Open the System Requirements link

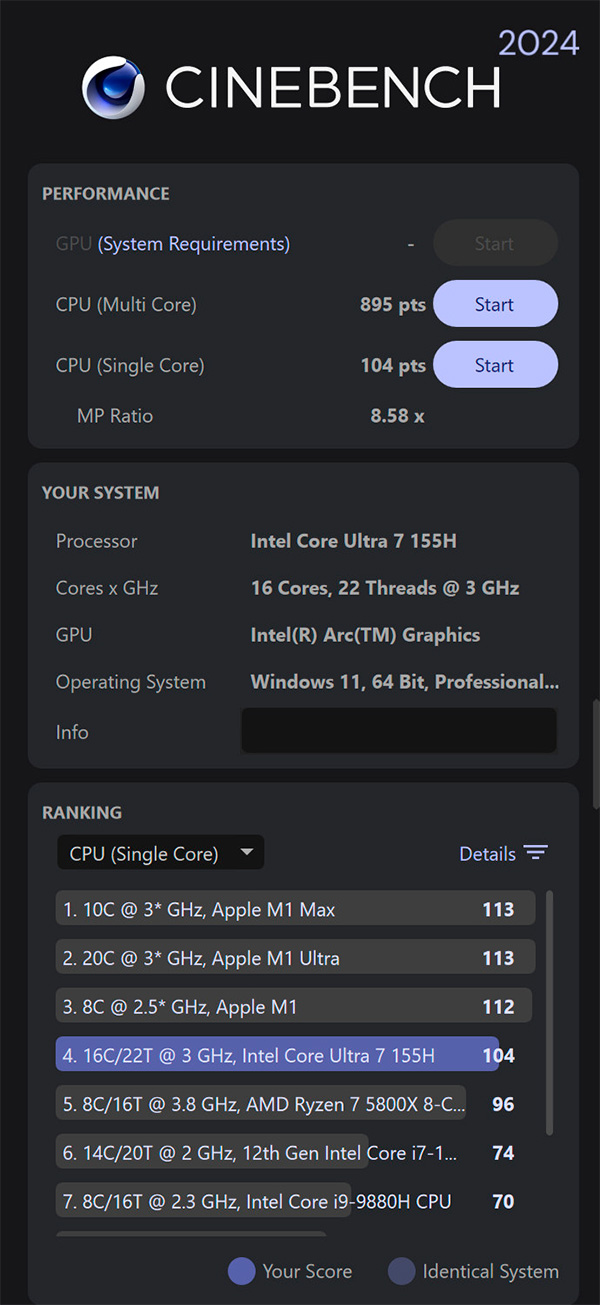coord(194,244)
